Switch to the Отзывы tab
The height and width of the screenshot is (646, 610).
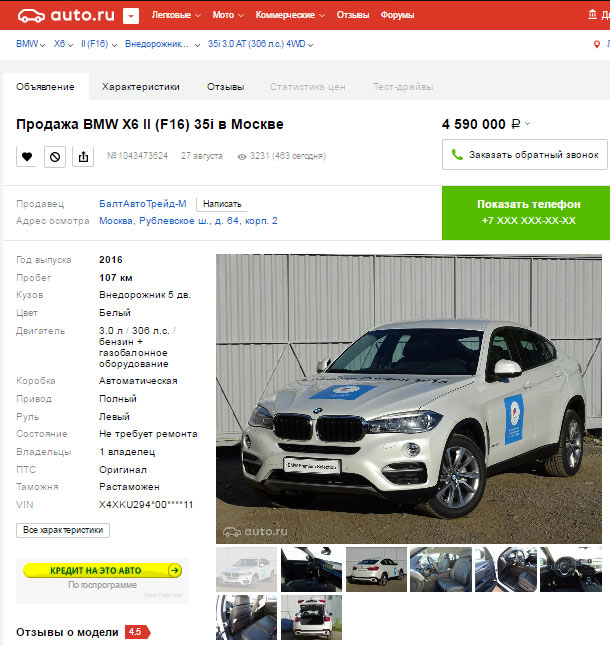pos(226,87)
